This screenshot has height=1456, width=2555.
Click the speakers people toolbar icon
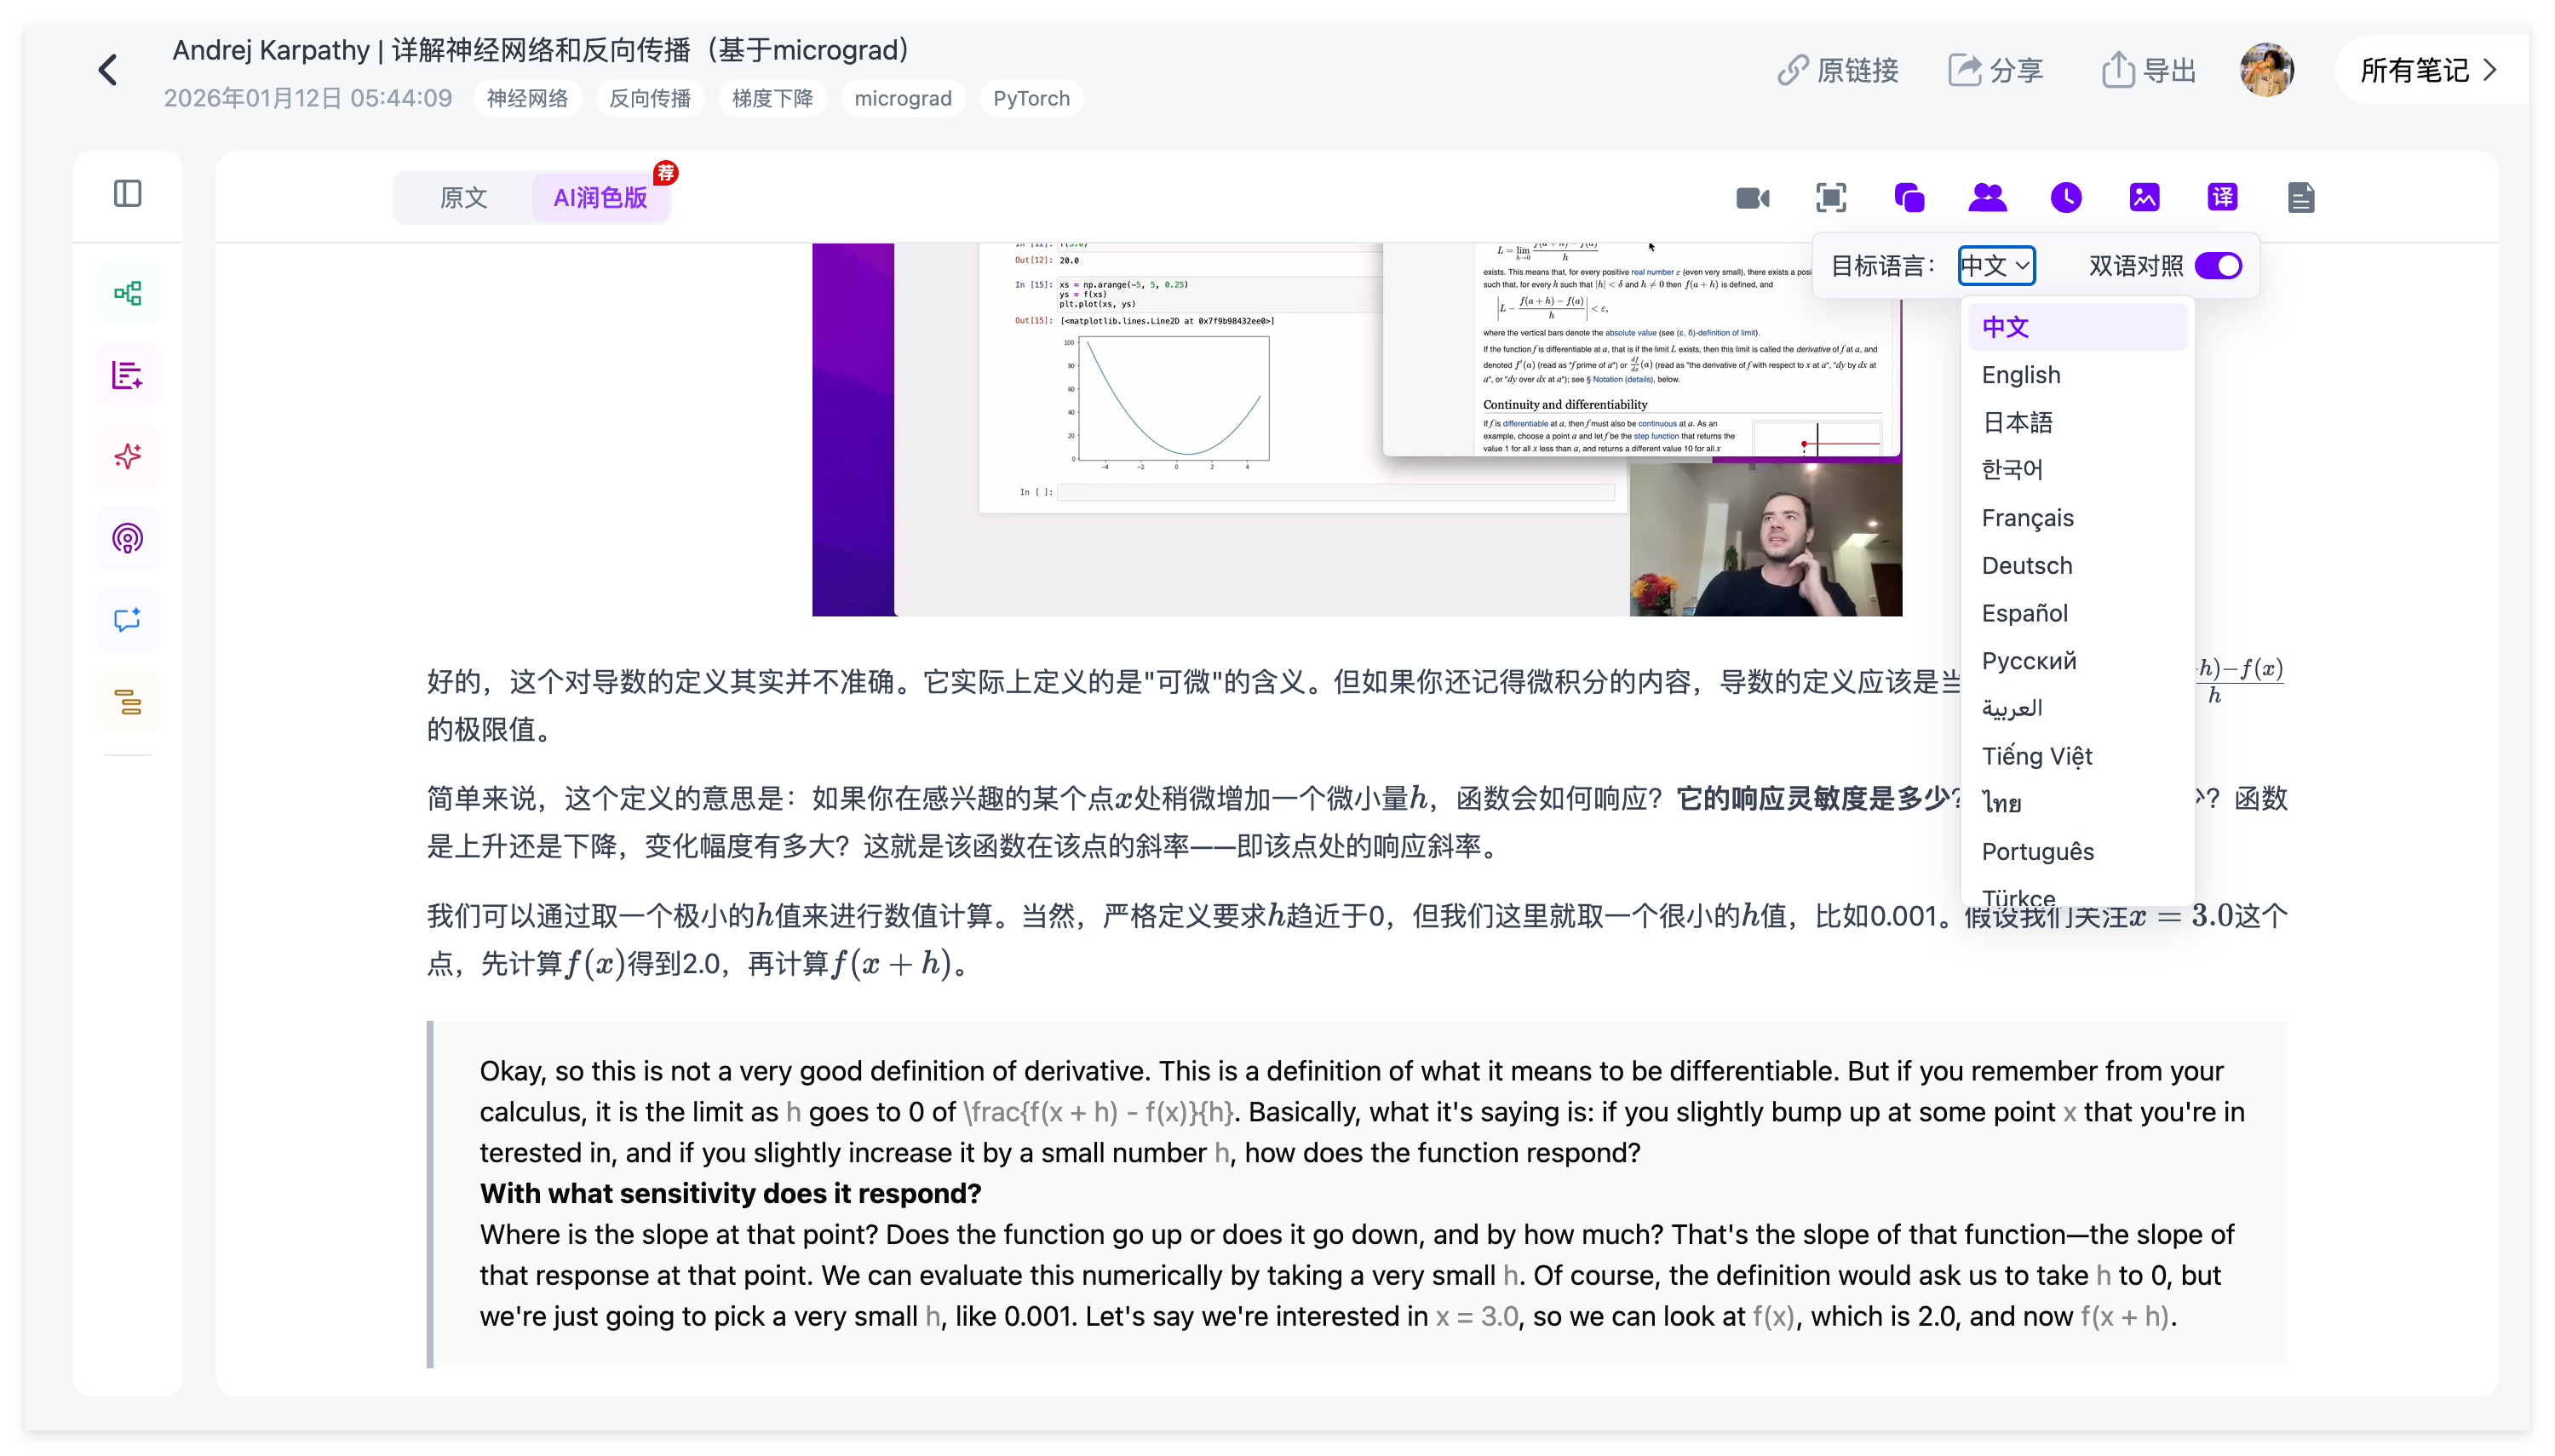coord(1987,198)
